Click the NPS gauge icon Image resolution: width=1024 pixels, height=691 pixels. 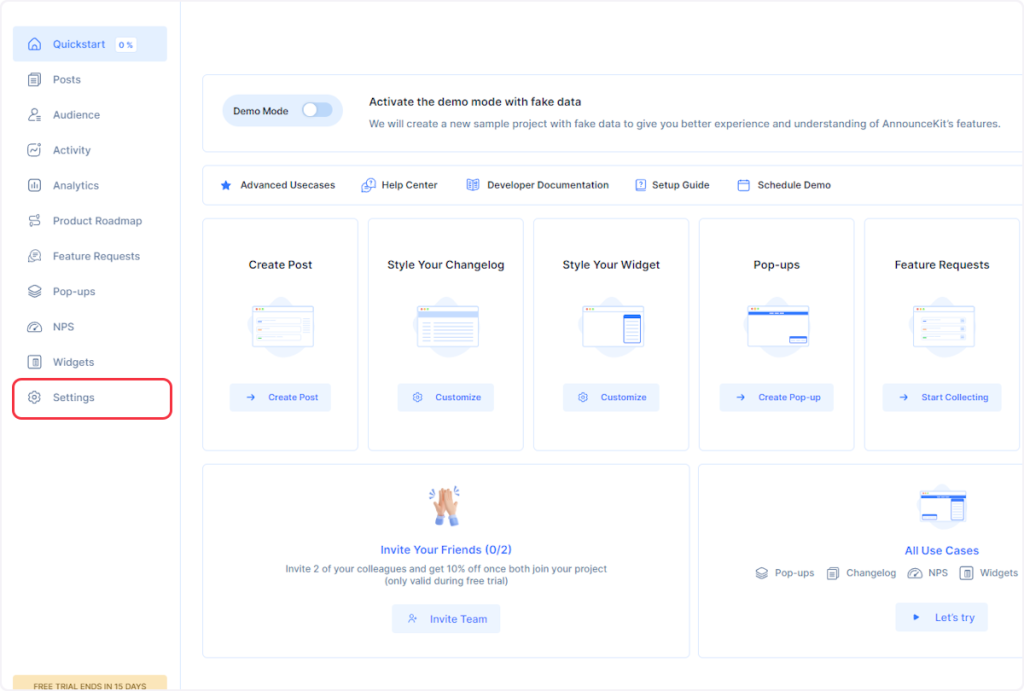34,327
